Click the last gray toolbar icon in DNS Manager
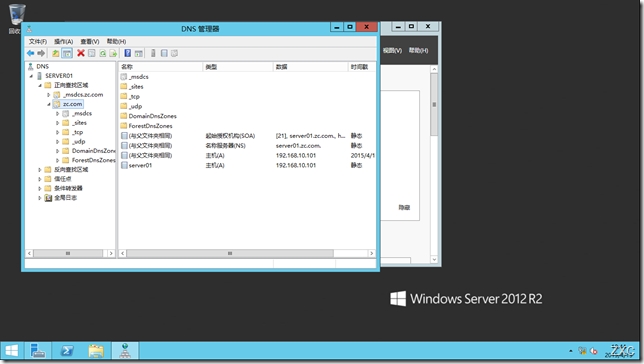 [x=175, y=53]
